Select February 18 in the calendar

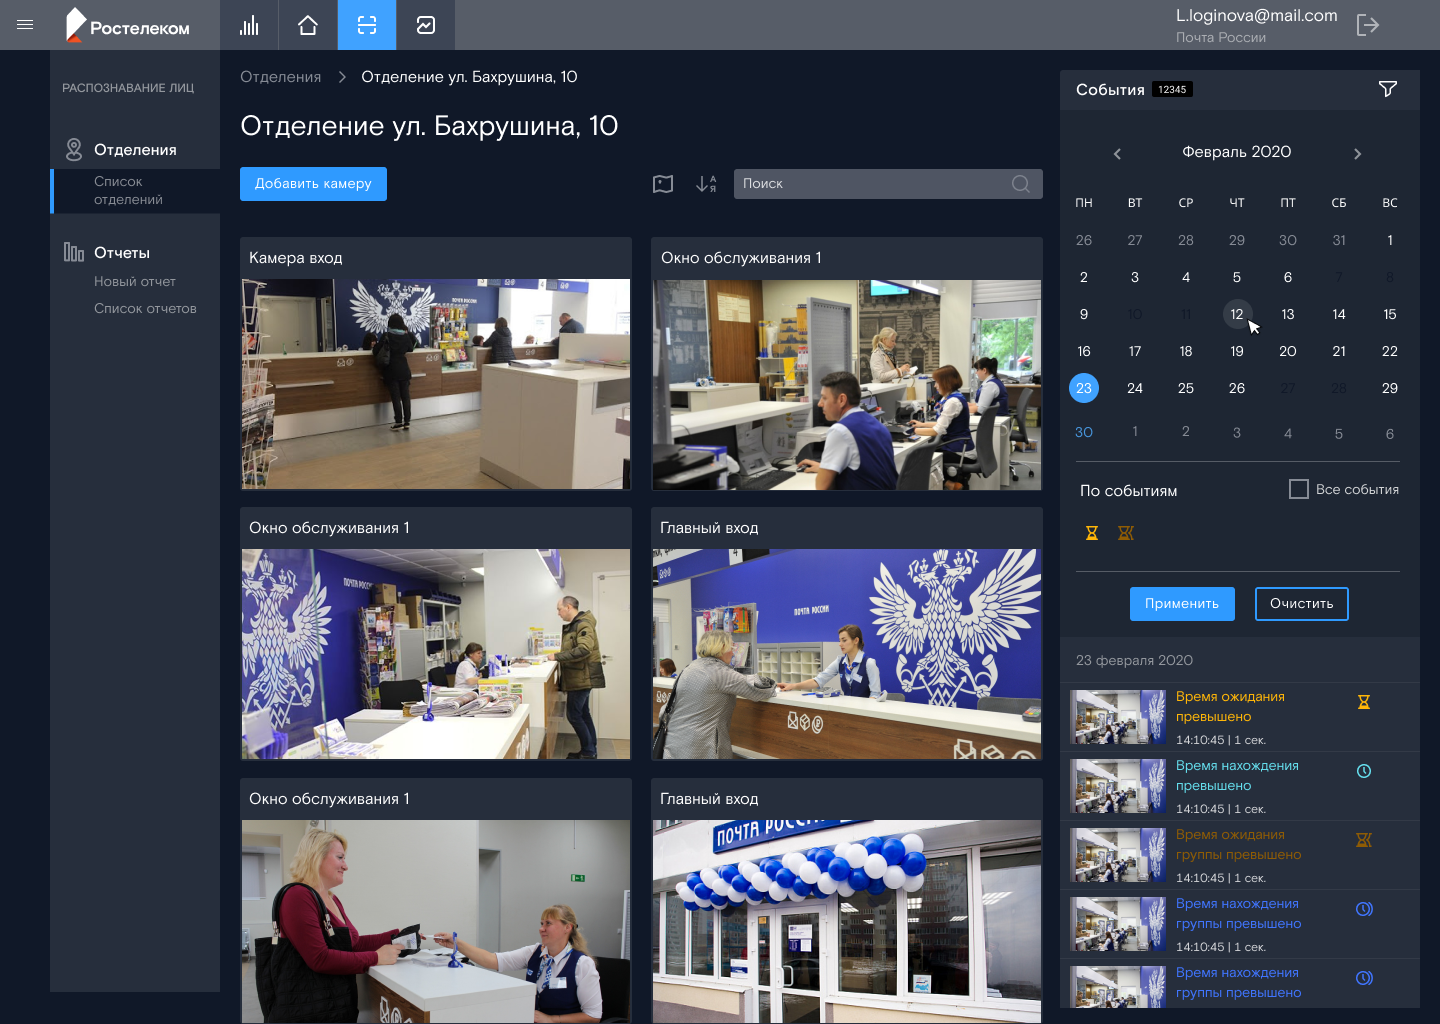click(1186, 351)
